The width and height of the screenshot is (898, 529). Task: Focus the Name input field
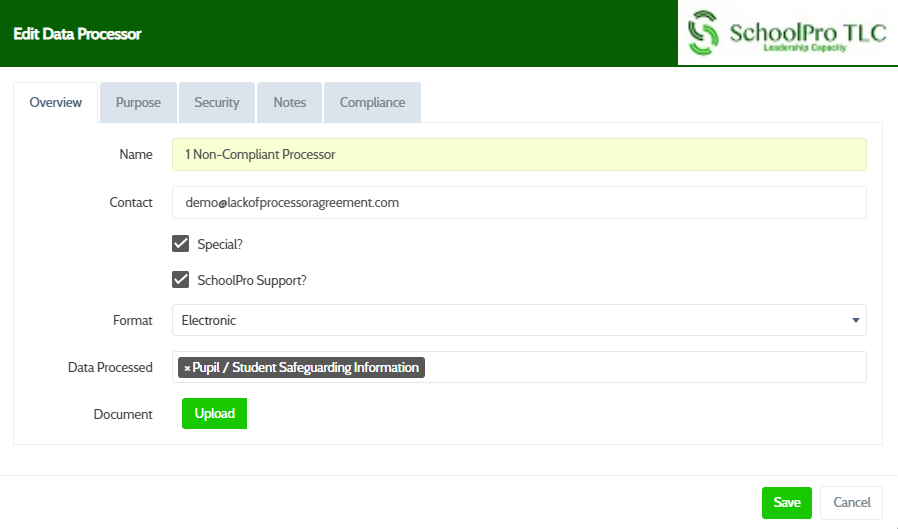point(518,155)
